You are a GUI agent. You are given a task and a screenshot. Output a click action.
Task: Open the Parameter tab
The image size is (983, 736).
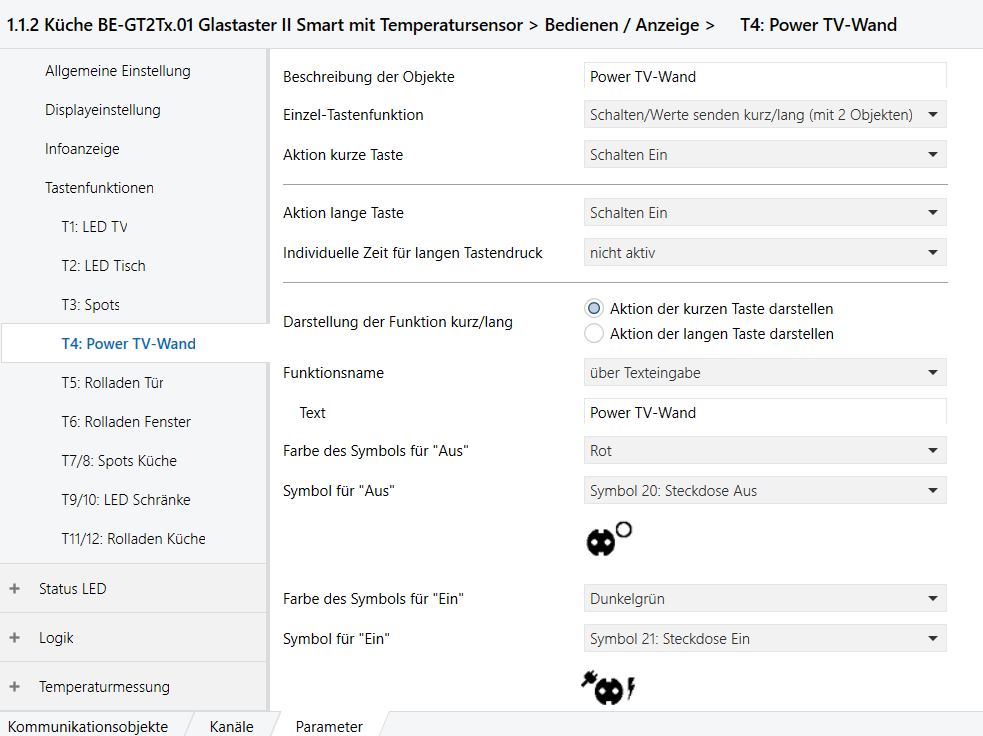[329, 727]
